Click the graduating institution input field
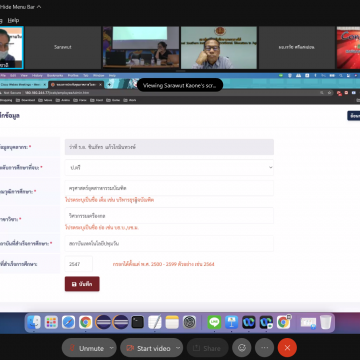Viewport: 360px width, 360px height. (169, 243)
